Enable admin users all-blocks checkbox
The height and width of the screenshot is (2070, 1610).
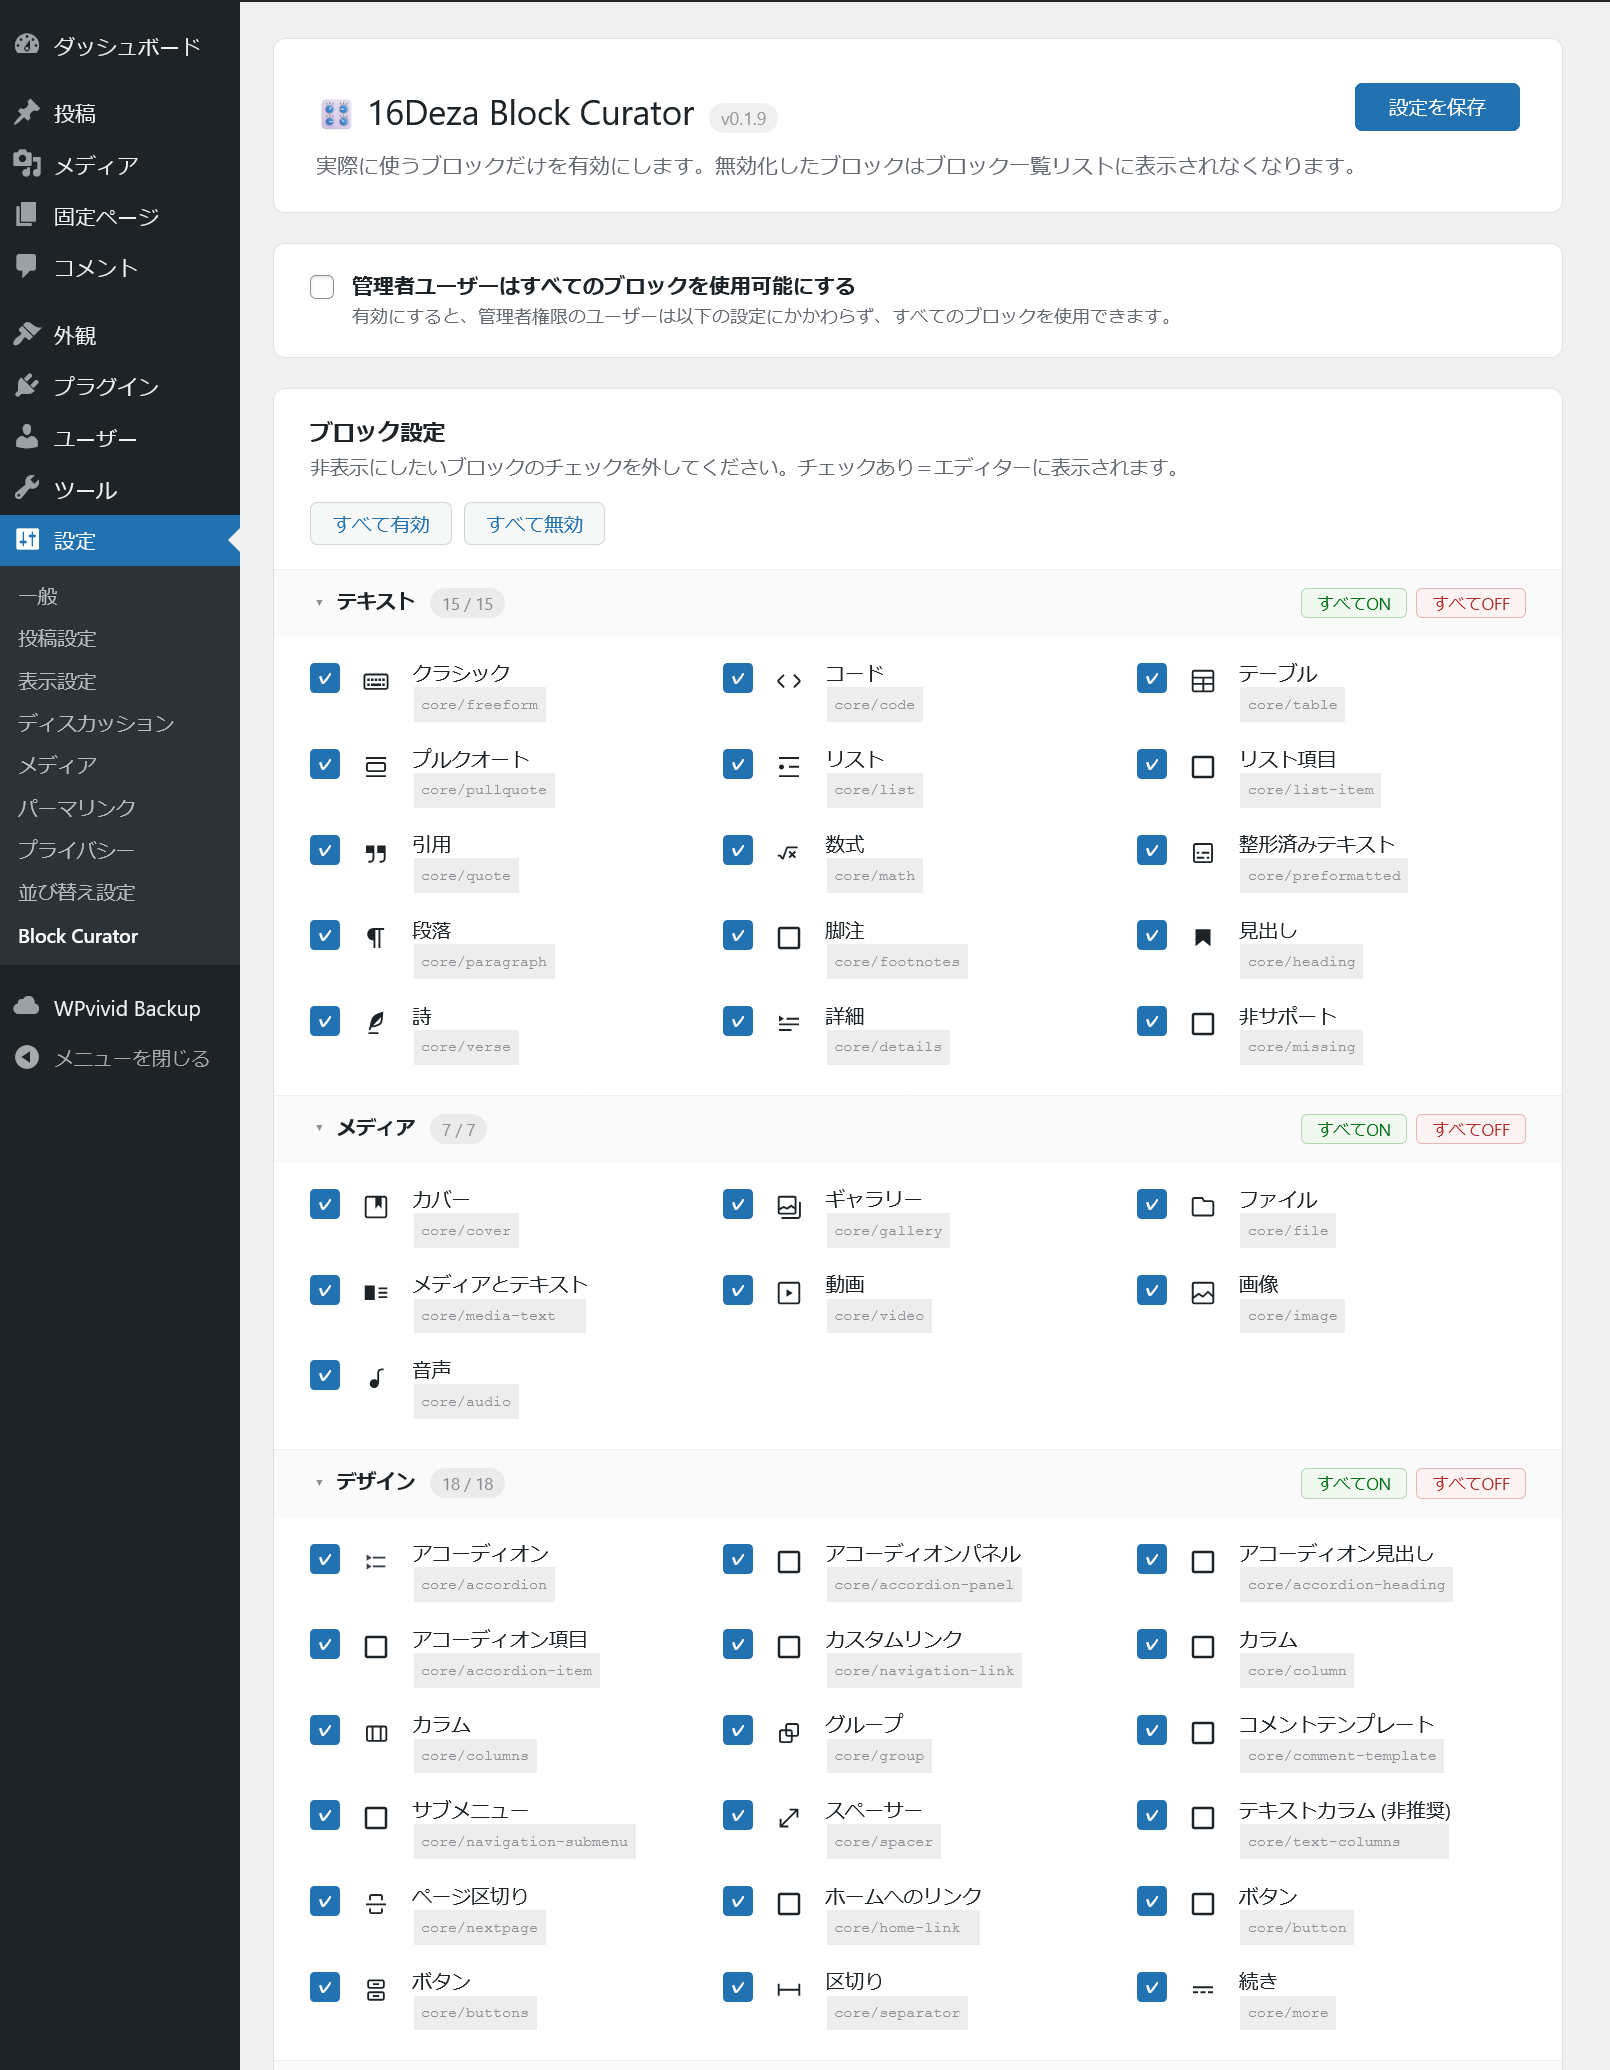click(322, 287)
